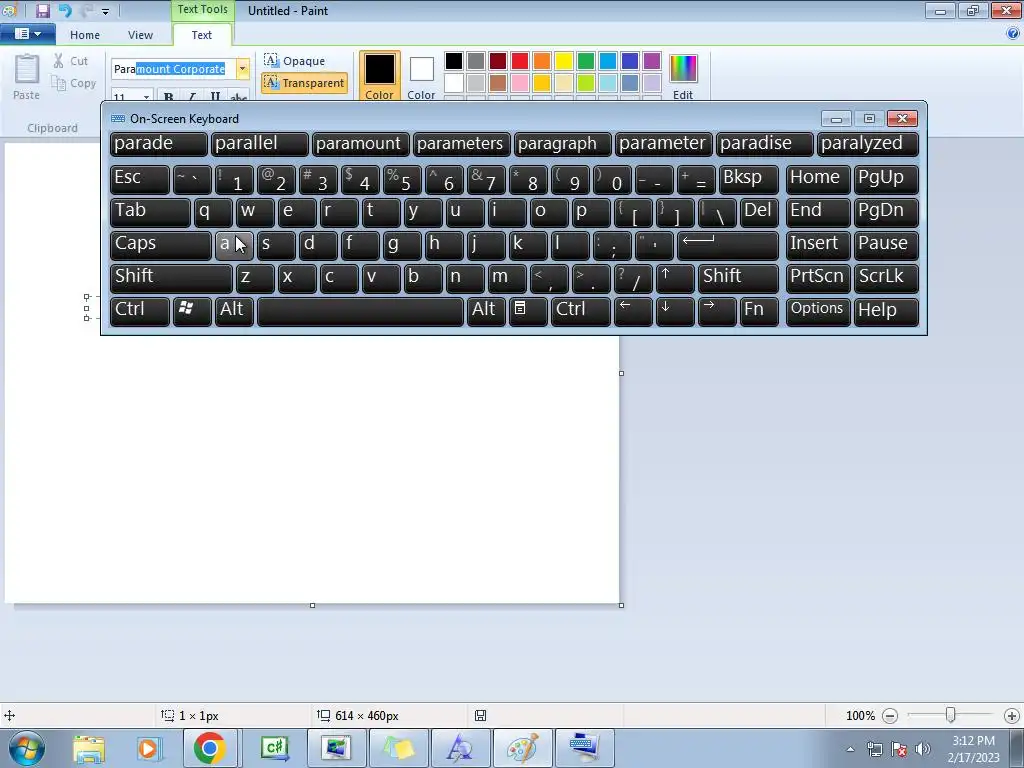Screen dimensions: 1024x768
Task: Select the Color 1 black swatch button
Action: (379, 76)
